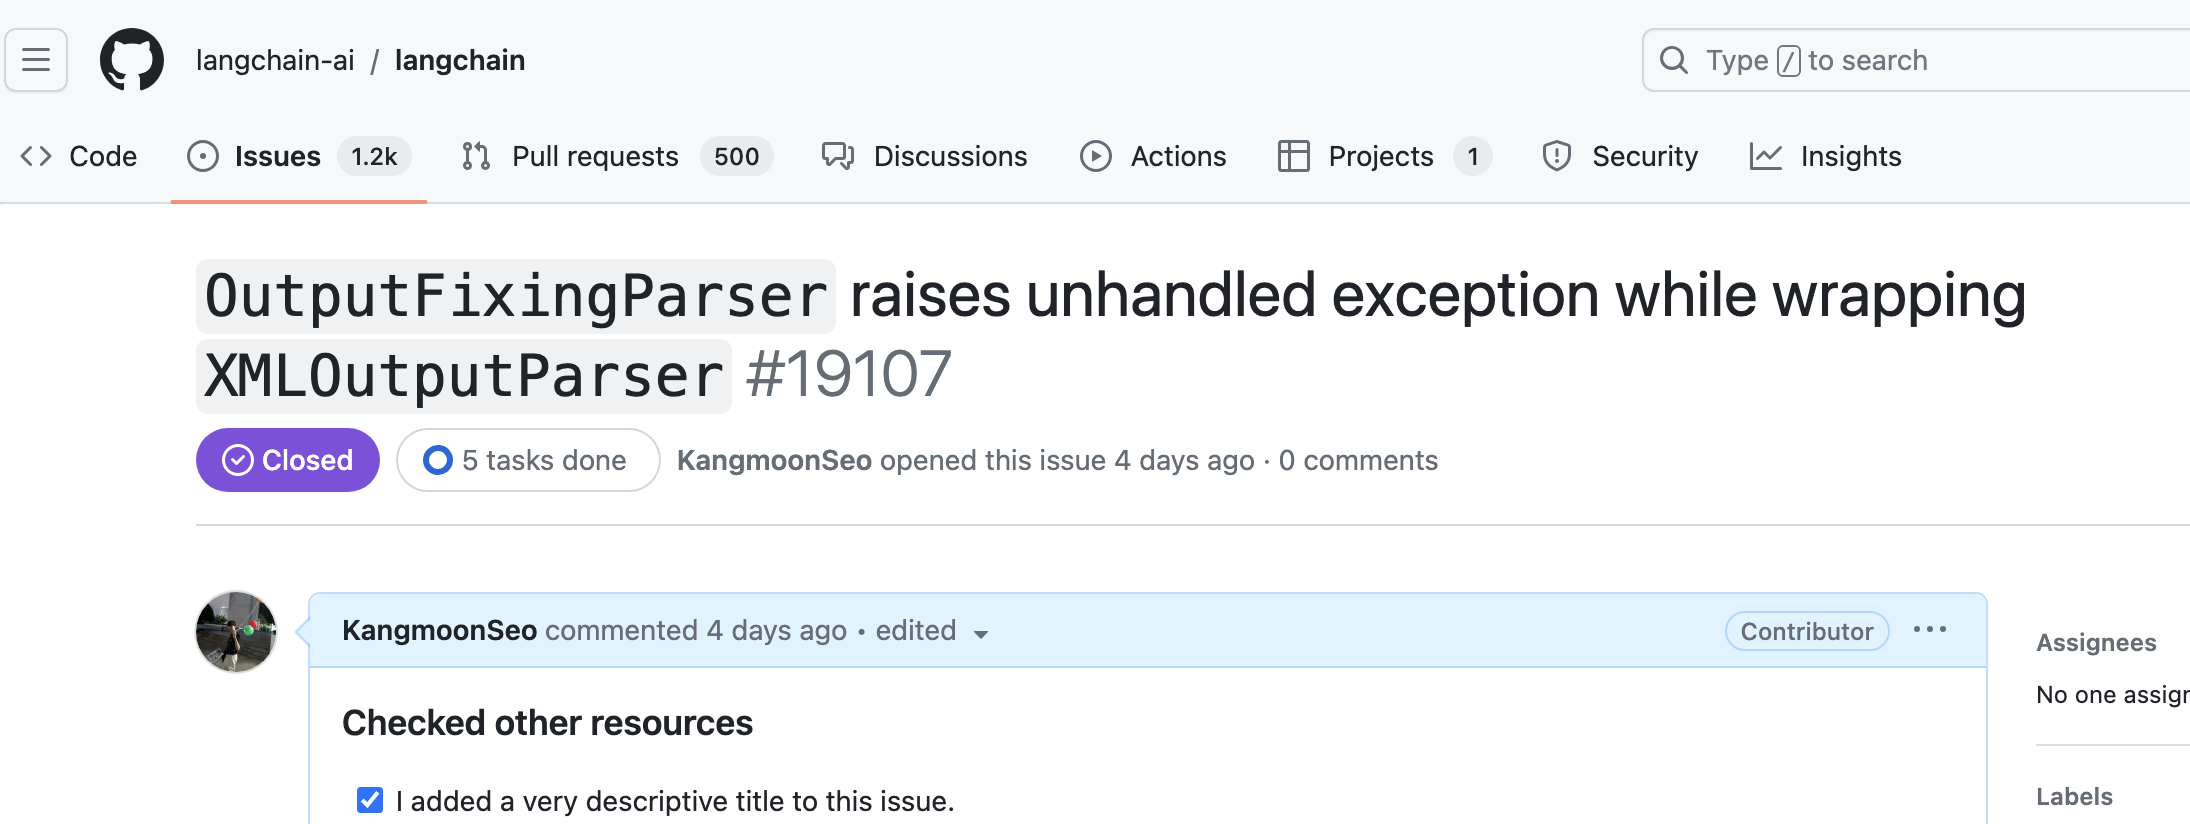Click the Projects tab
Viewport: 2190px width, 824px height.
(1381, 156)
